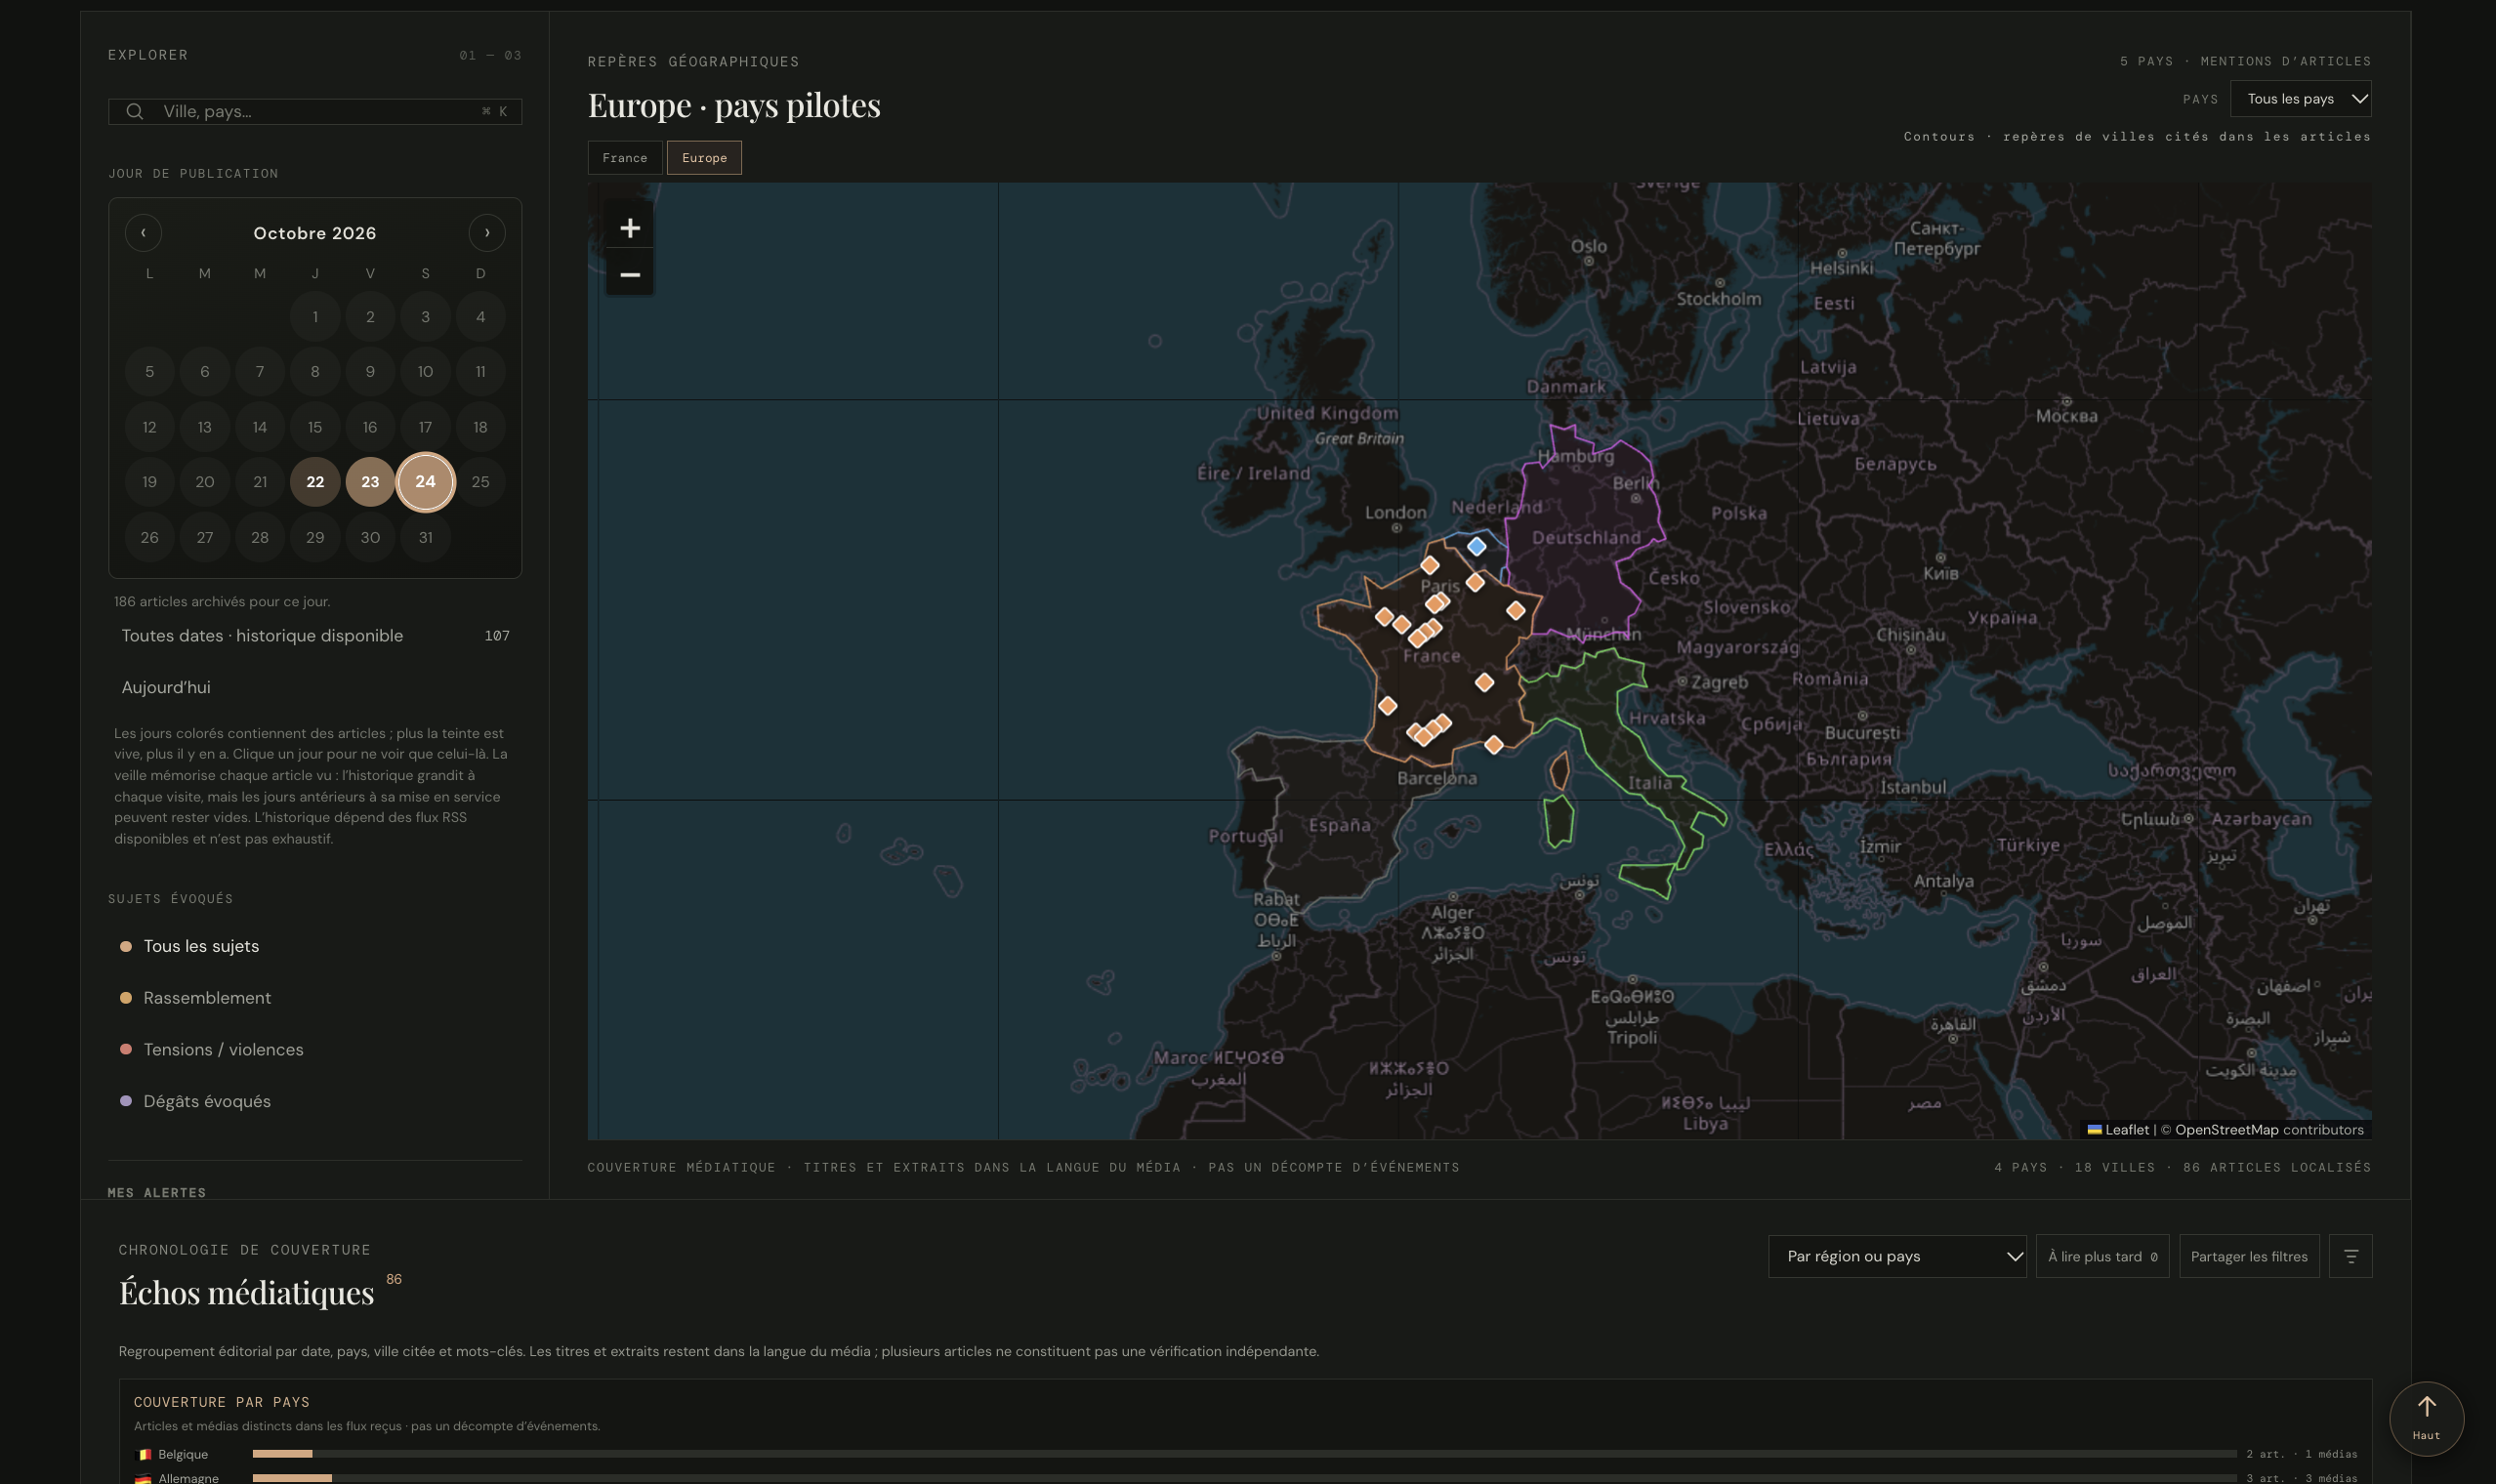Image resolution: width=2496 pixels, height=1484 pixels.
Task: Click Partager les filtres button
Action: tap(2249, 1256)
